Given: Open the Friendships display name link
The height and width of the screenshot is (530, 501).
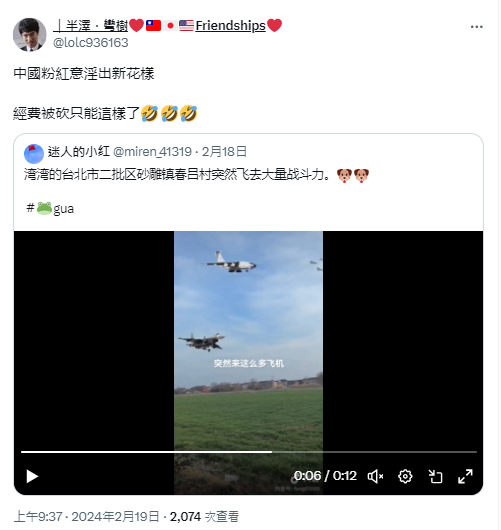Looking at the screenshot, I should 168,26.
